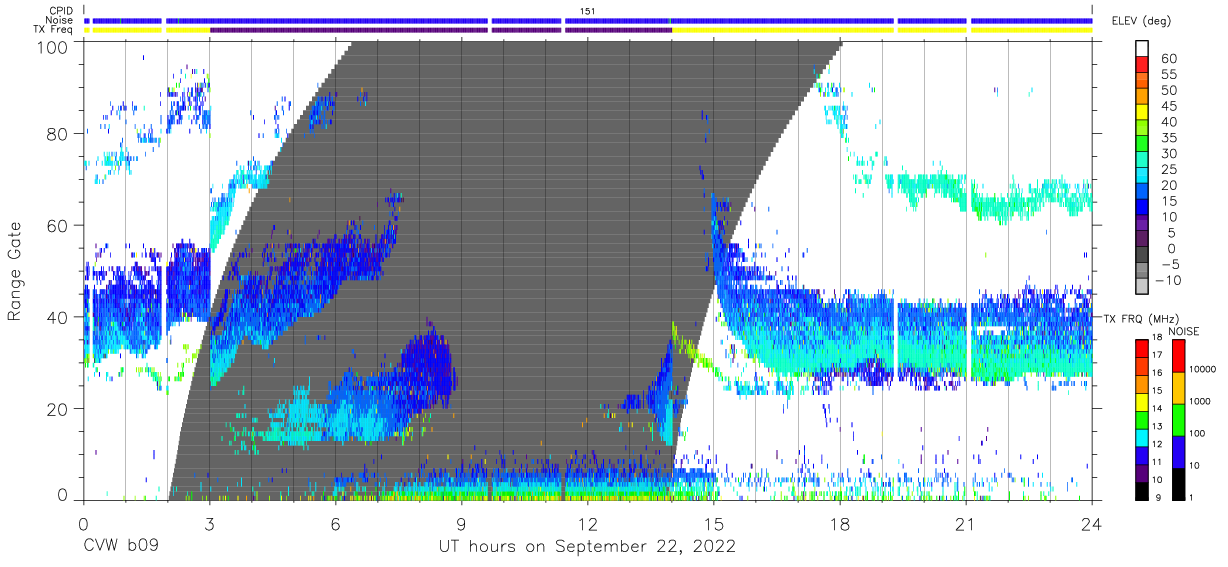Screen dimensions: 1228x567
Task: Click elevation colorbar label 15
Action: (1168, 200)
